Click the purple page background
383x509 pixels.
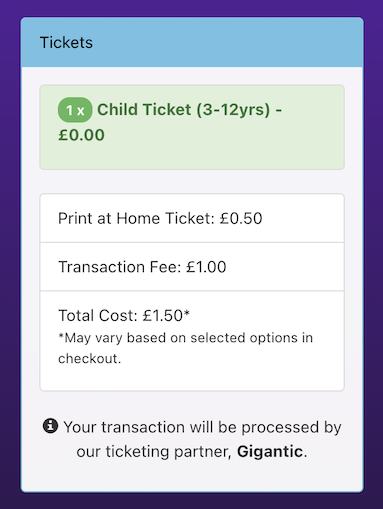click(9, 253)
